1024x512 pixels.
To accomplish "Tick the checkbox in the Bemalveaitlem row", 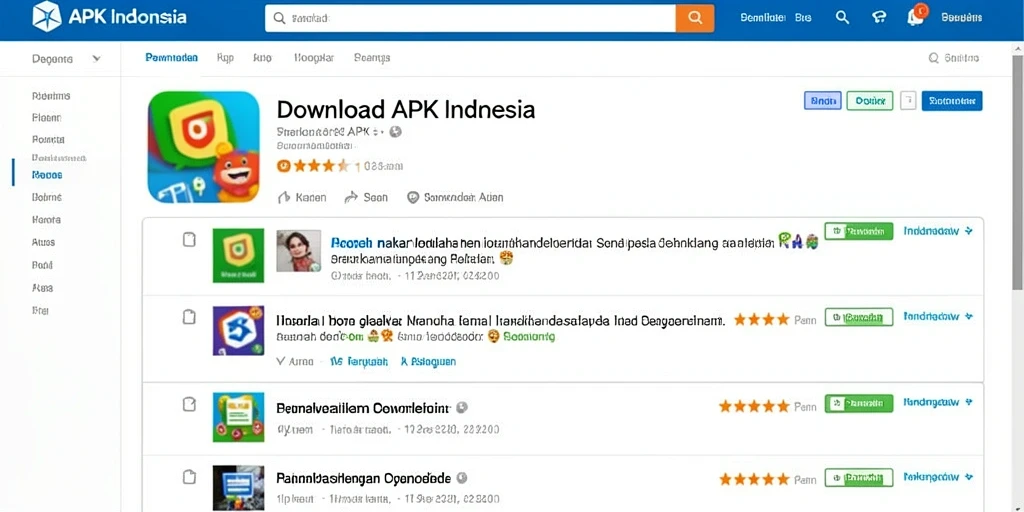I will [x=189, y=404].
